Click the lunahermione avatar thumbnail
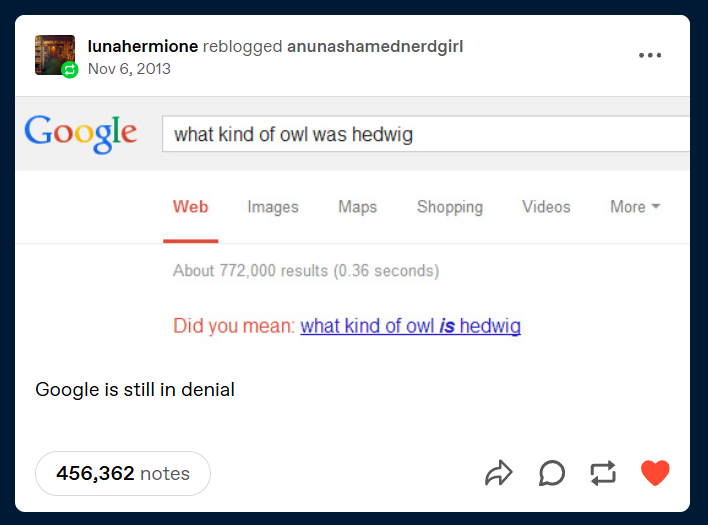This screenshot has width=708, height=525. click(x=52, y=52)
